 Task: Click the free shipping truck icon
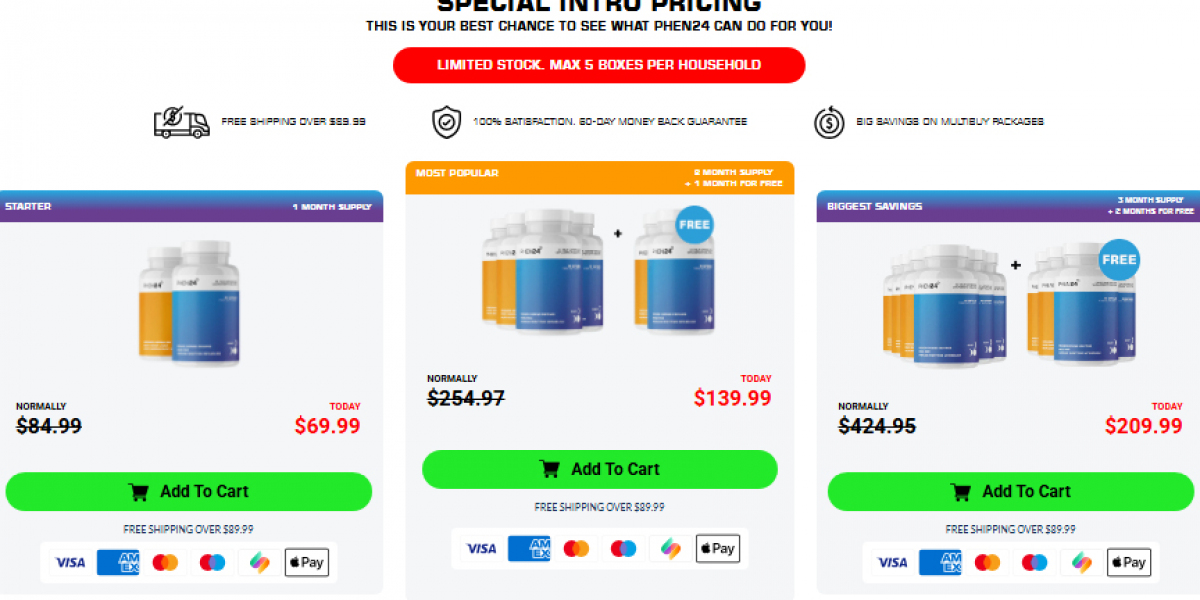(x=181, y=122)
